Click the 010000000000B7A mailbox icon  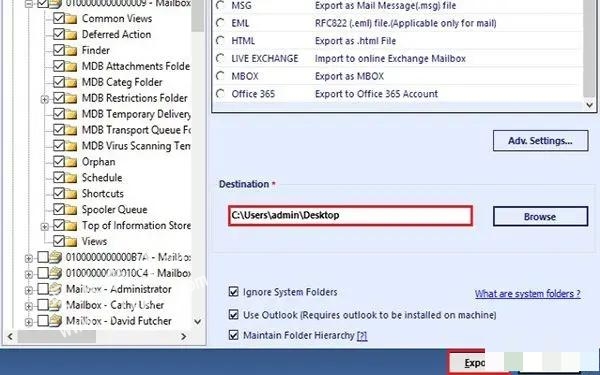(x=55, y=257)
